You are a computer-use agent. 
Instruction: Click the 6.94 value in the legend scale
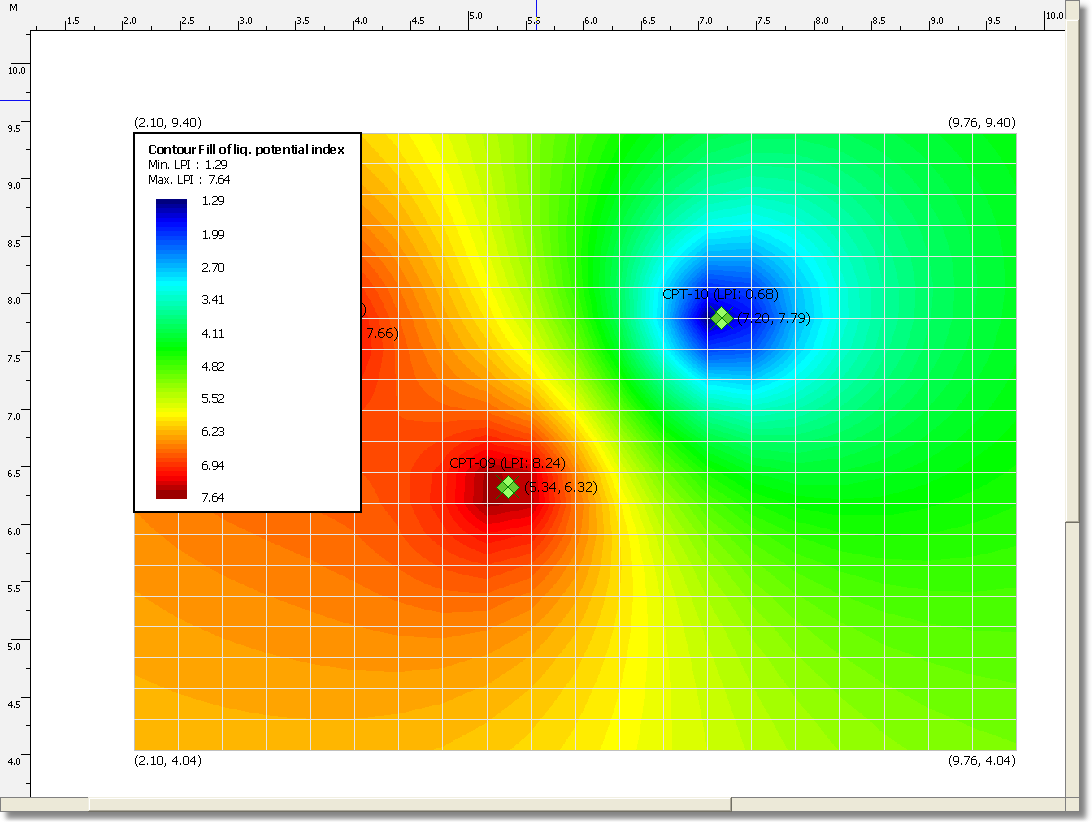coord(213,465)
